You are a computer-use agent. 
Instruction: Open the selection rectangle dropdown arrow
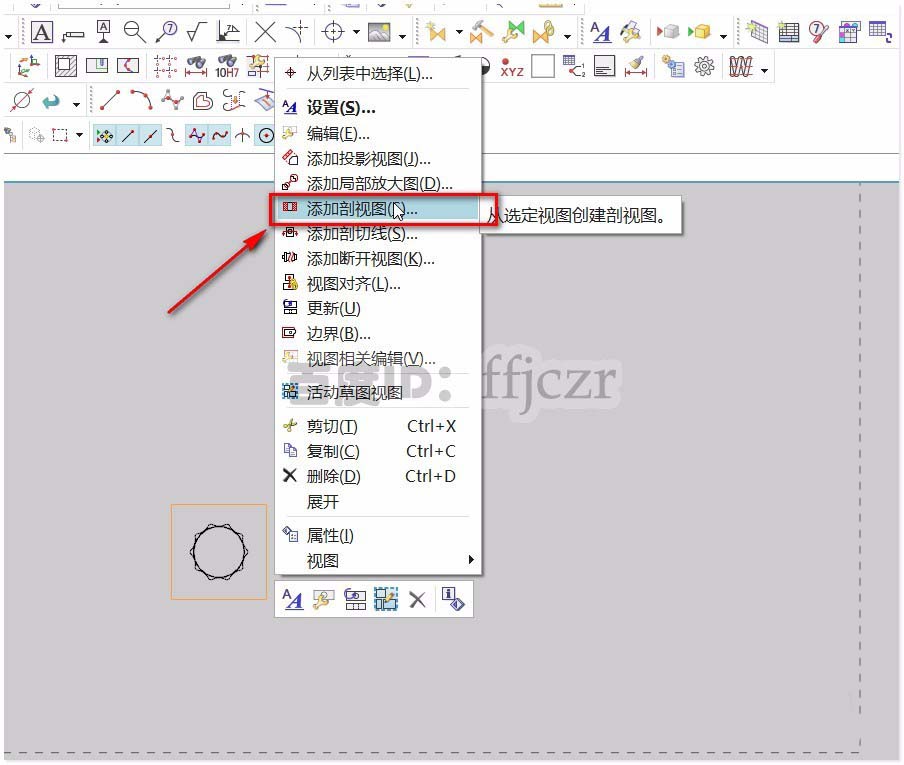(79, 135)
